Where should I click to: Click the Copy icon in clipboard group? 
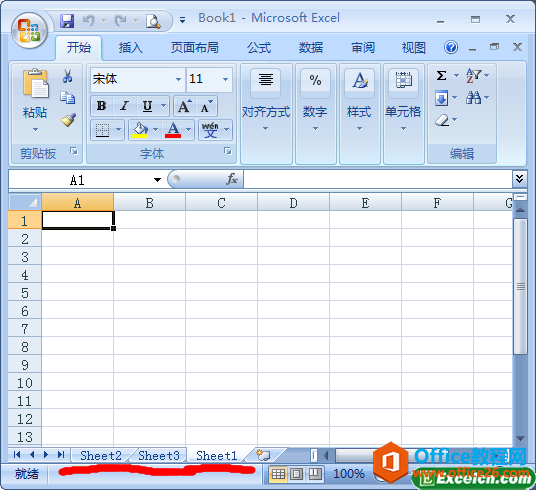click(x=68, y=98)
